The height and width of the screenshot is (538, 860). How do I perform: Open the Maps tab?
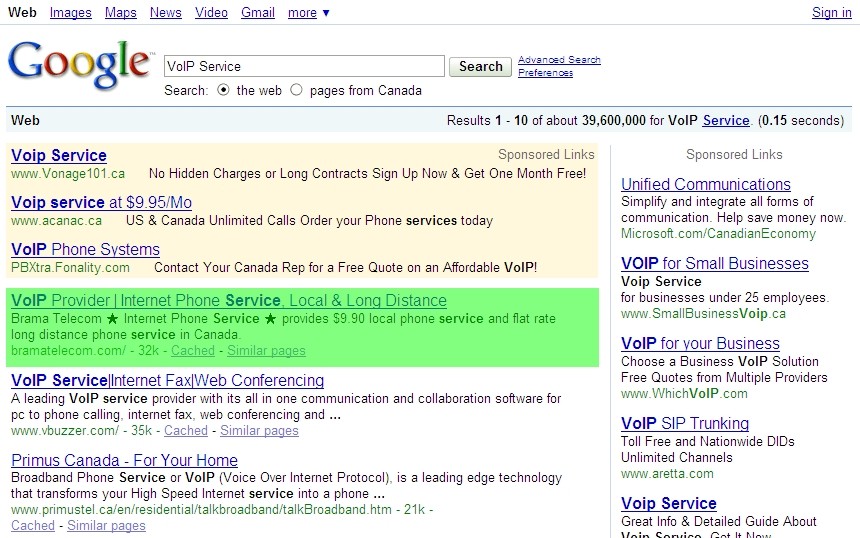[121, 13]
